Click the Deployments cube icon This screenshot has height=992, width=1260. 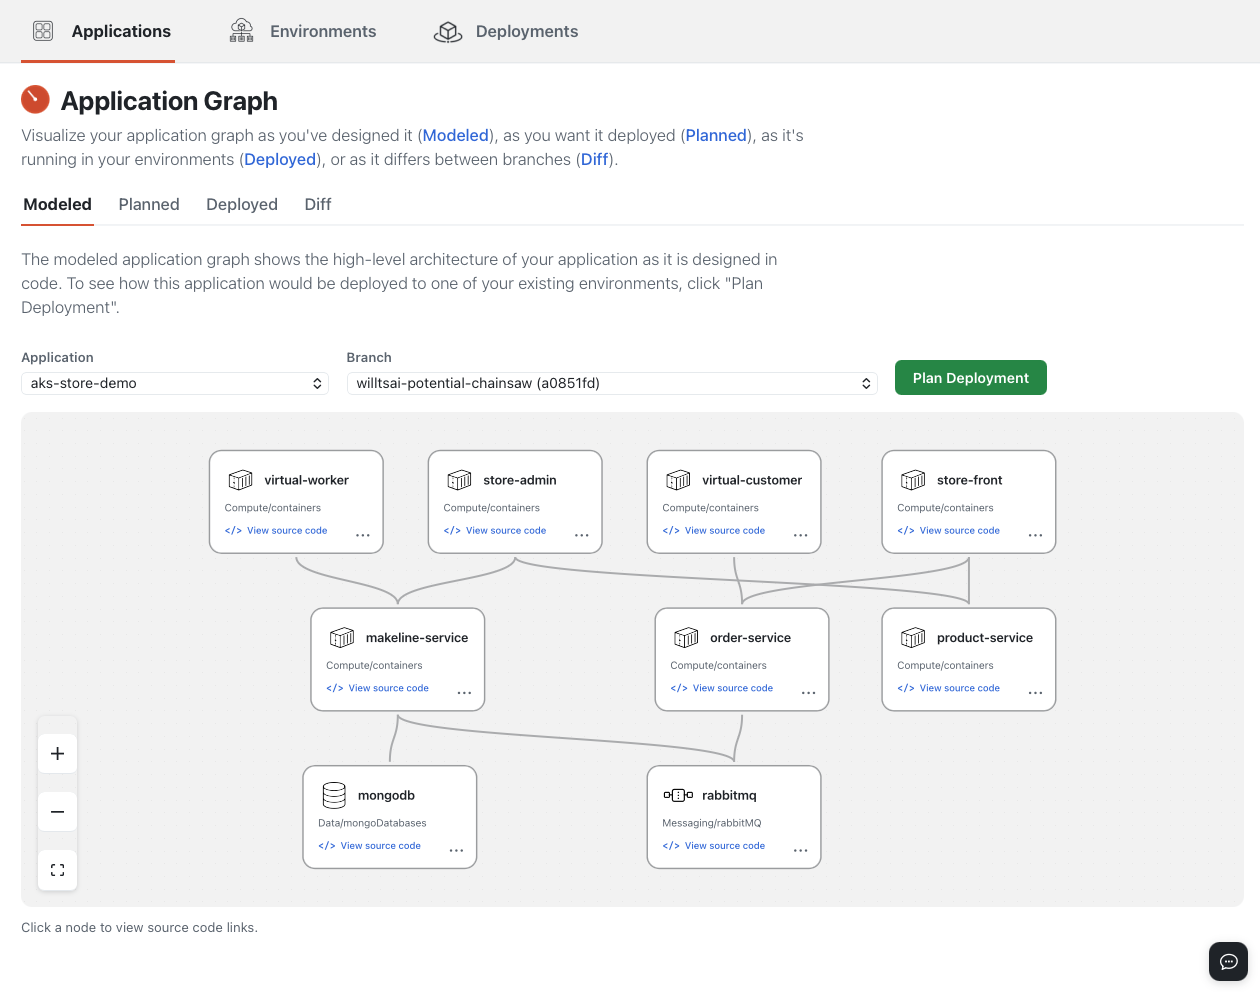click(448, 32)
